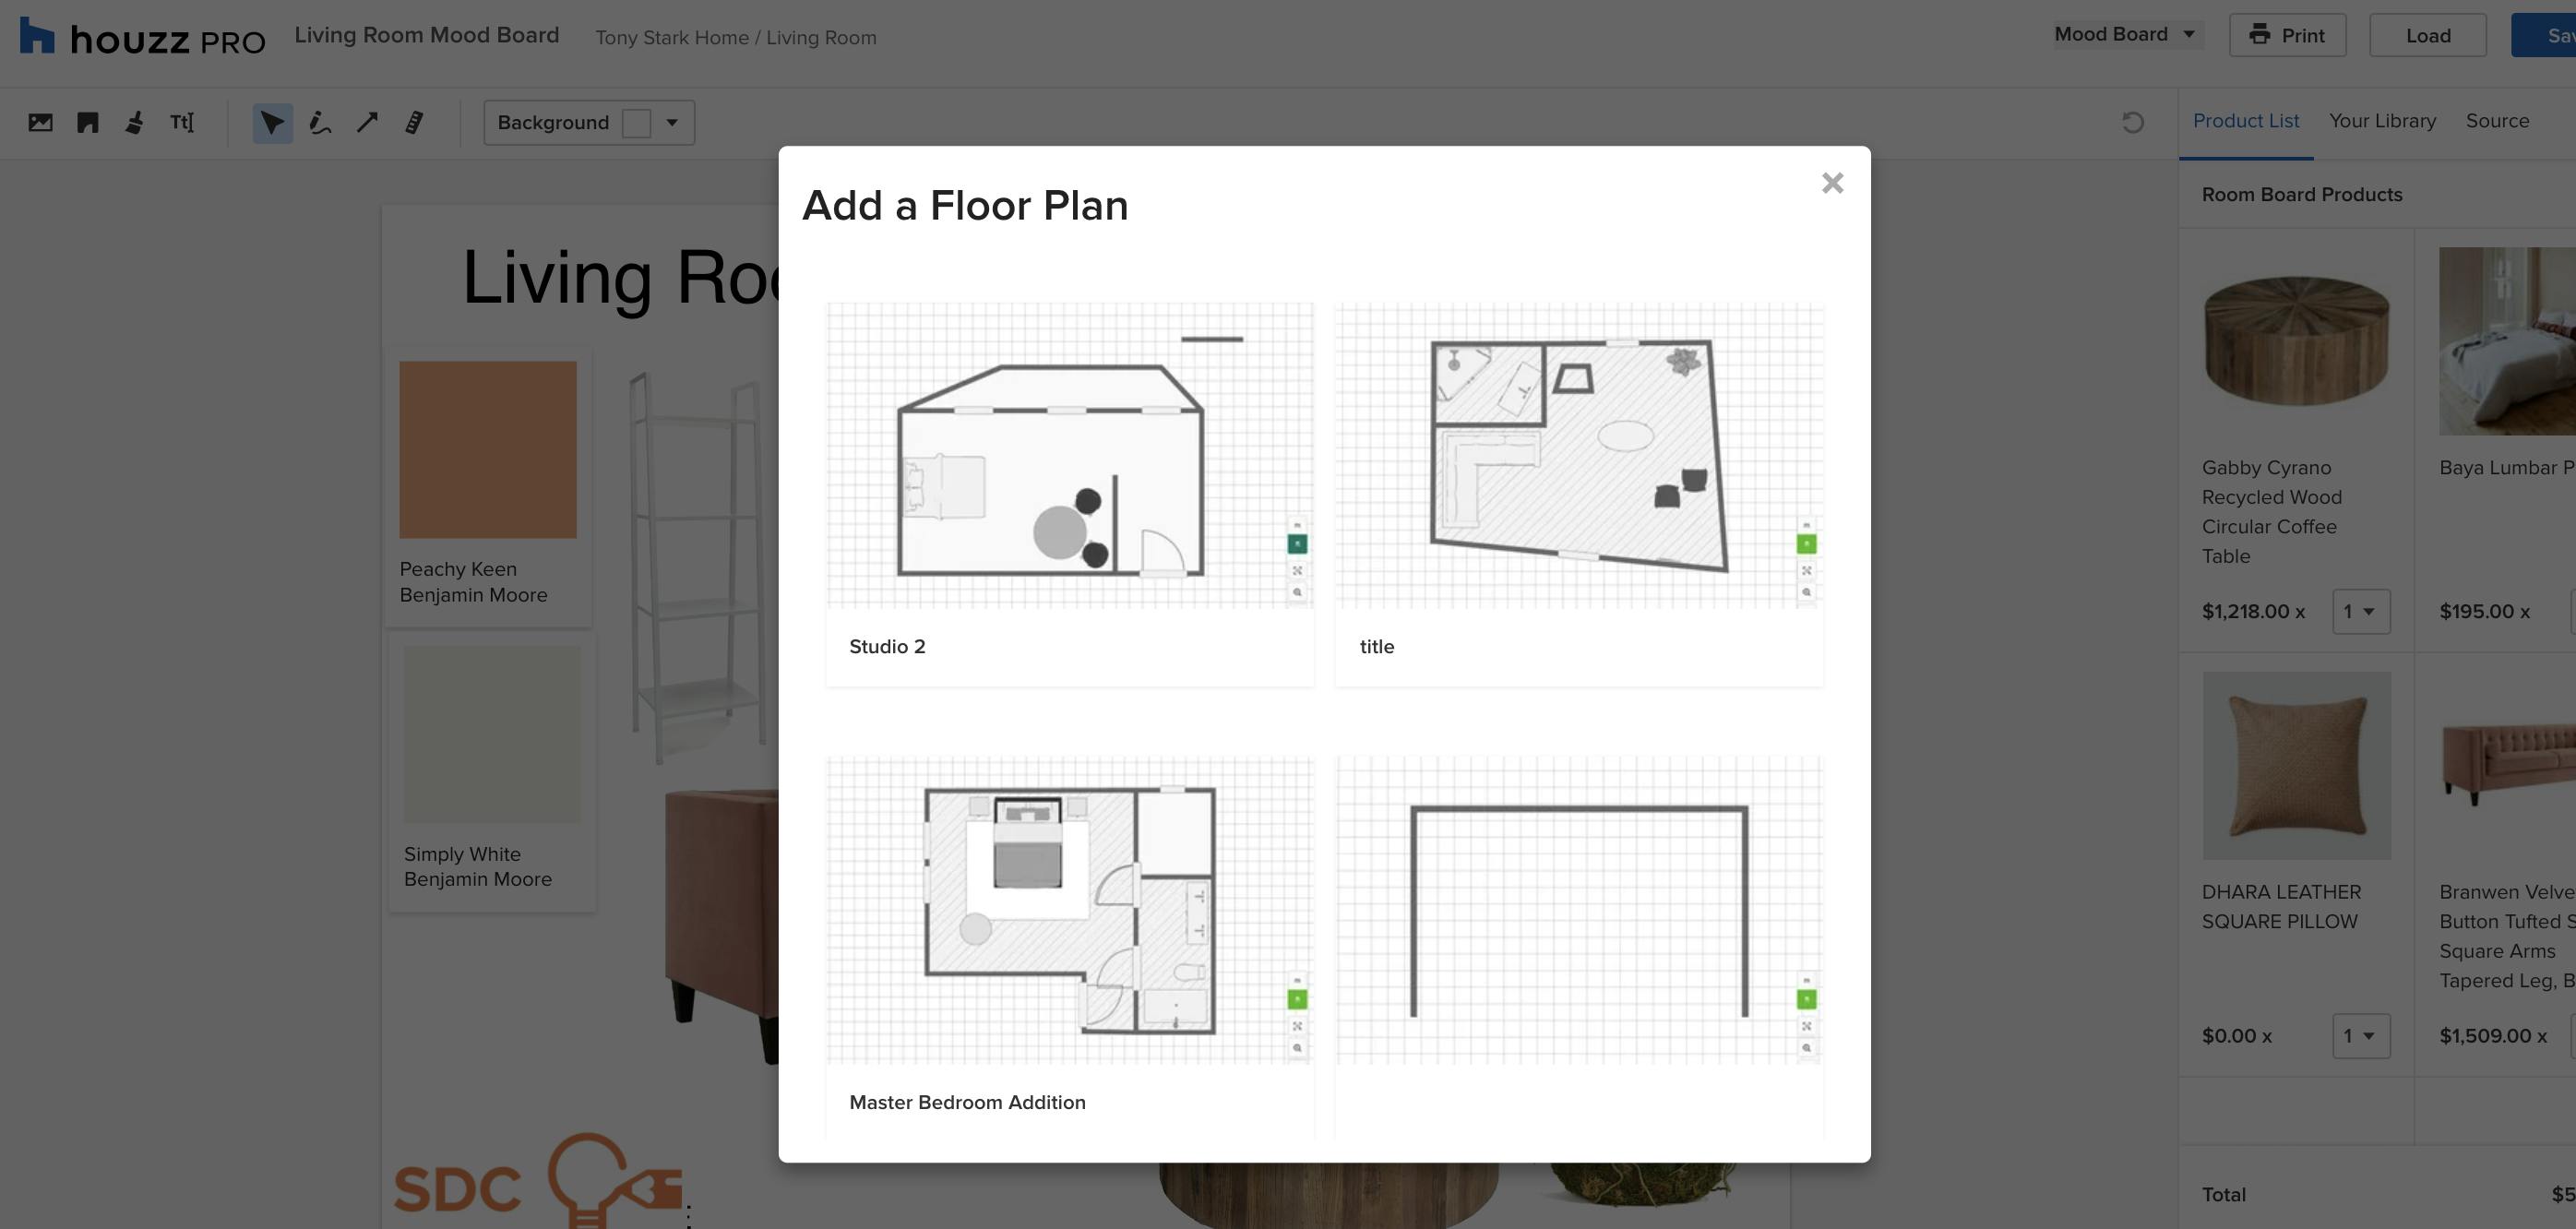The width and height of the screenshot is (2576, 1229).
Task: Click the Load button
Action: 2427,35
